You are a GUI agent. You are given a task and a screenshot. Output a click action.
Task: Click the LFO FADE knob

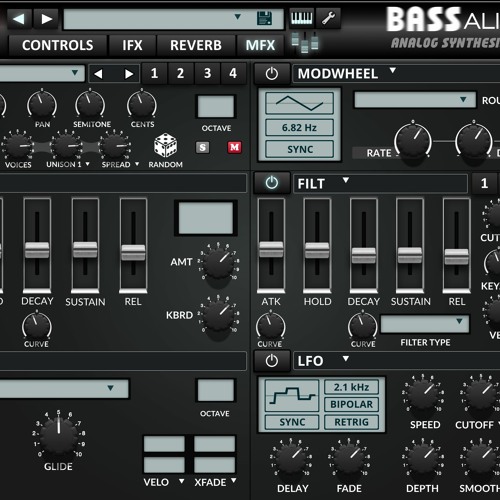pyautogui.click(x=349, y=459)
